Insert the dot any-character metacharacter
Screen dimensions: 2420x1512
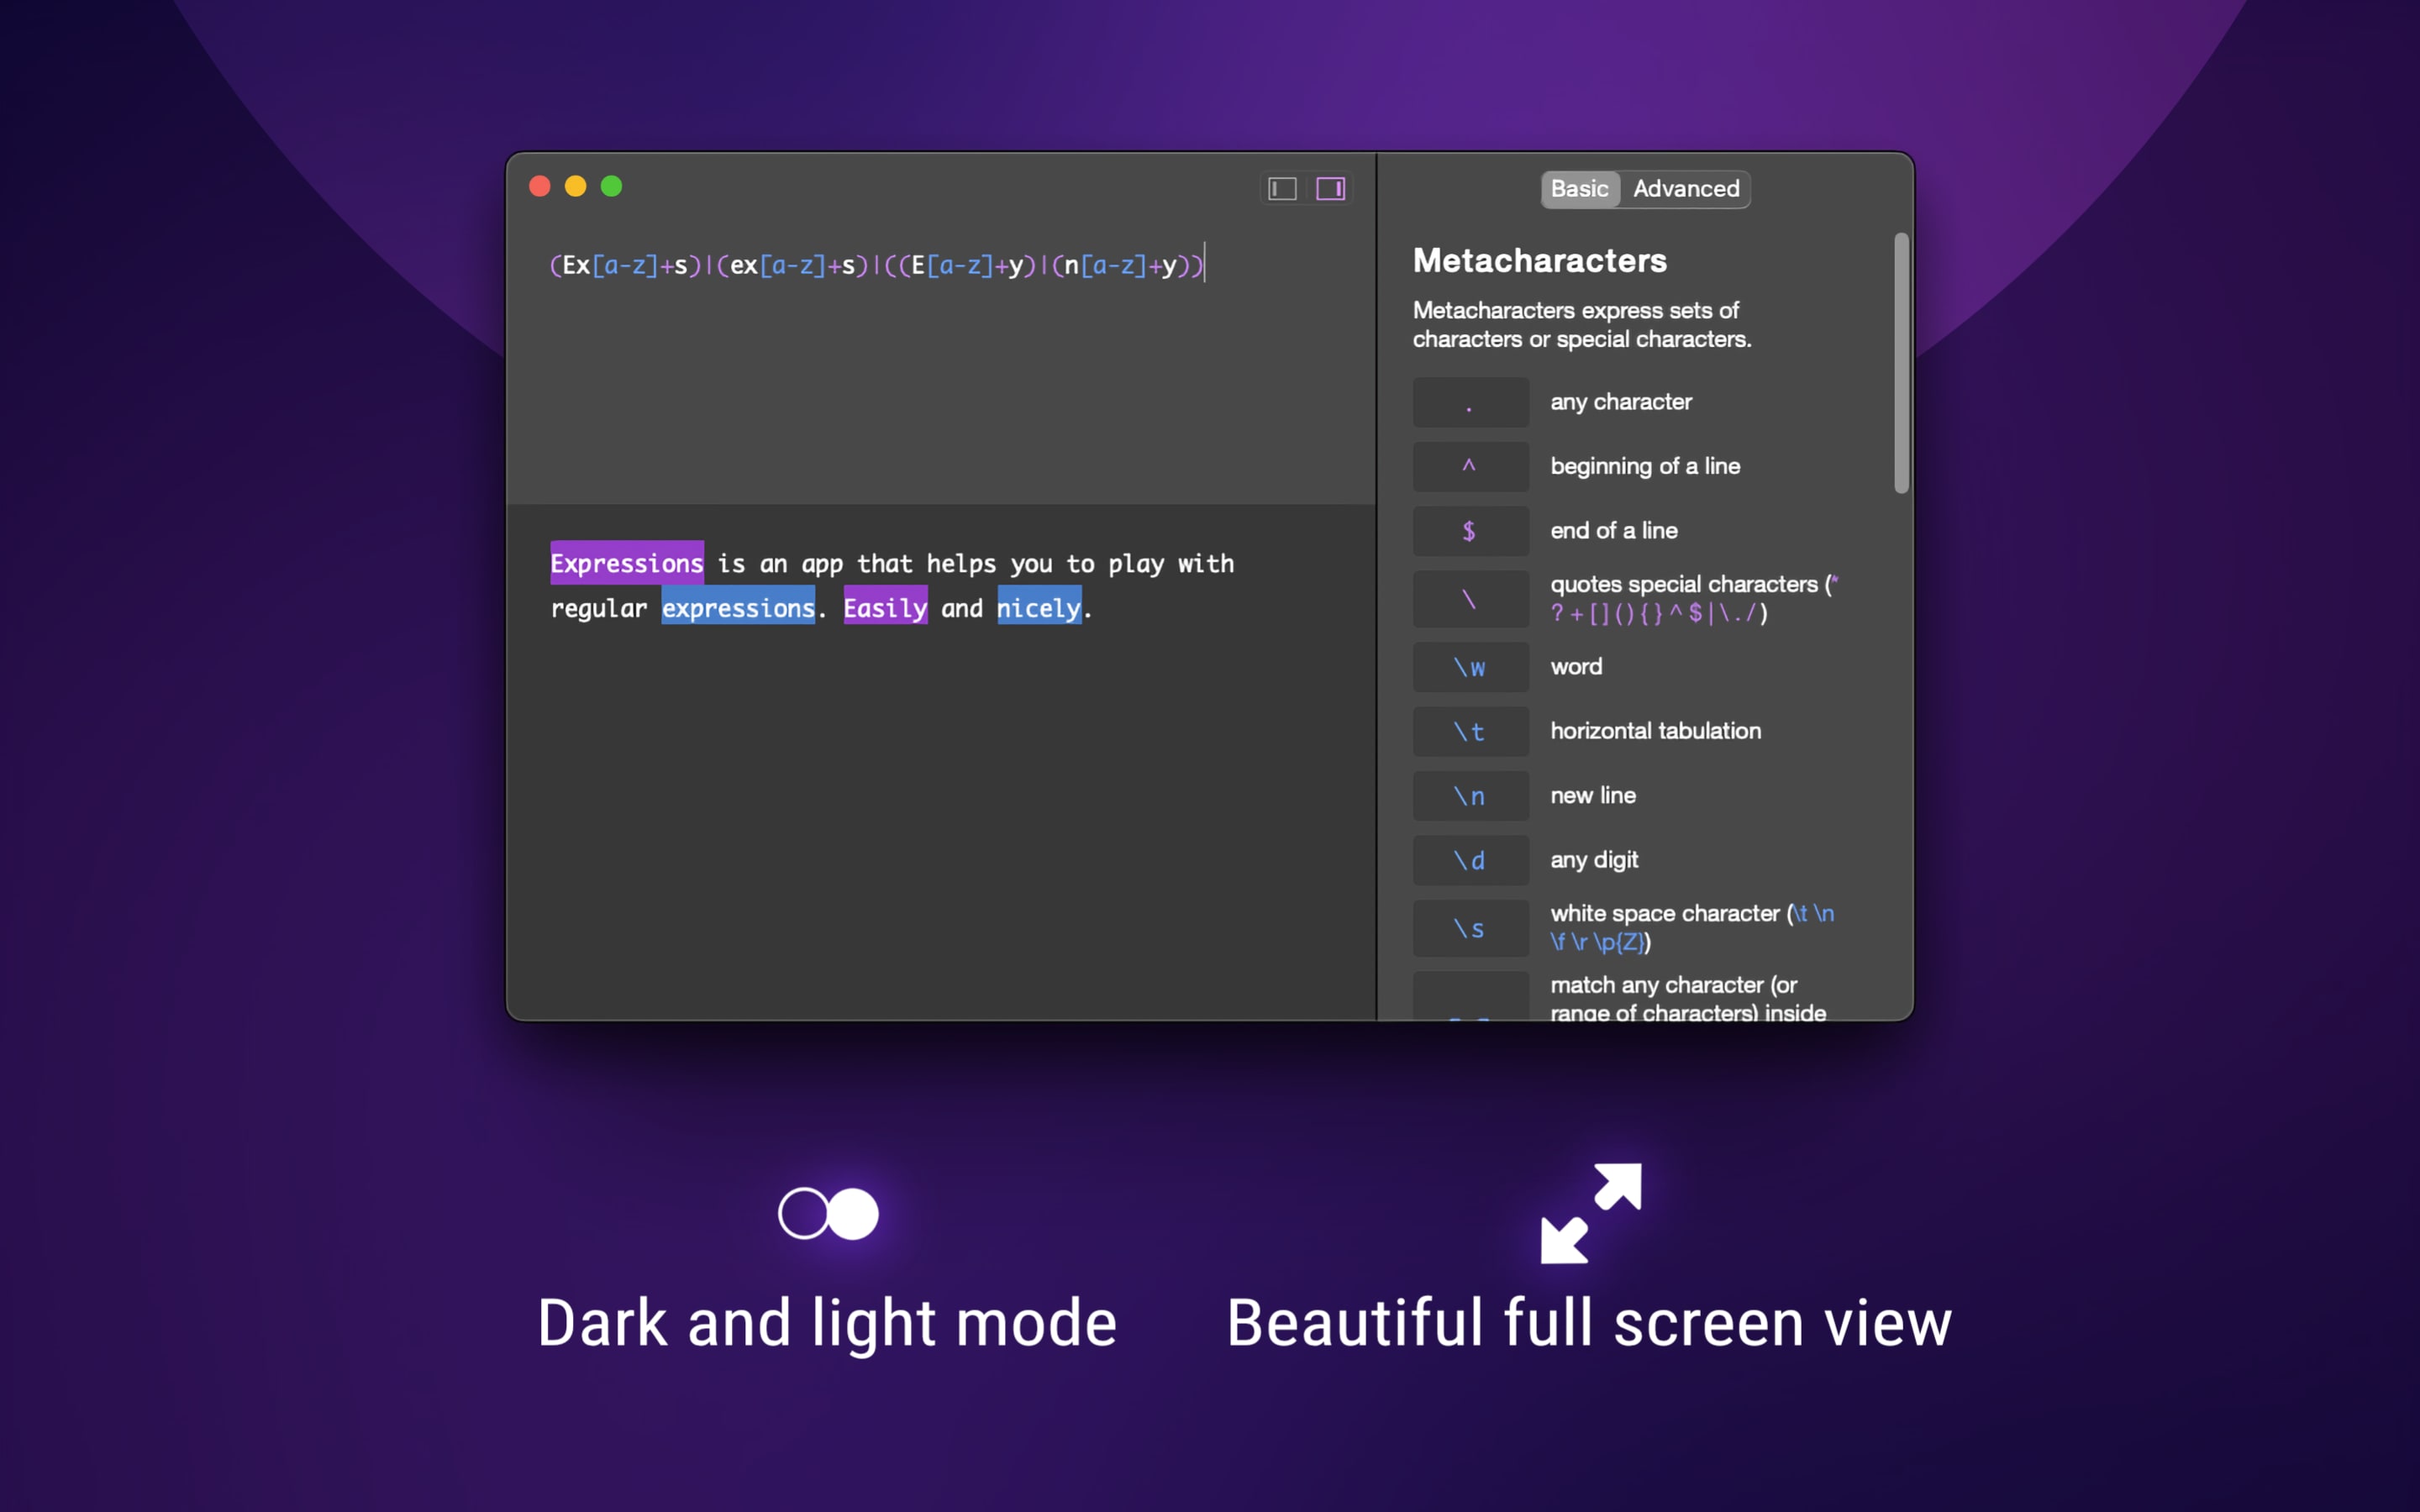(x=1470, y=402)
